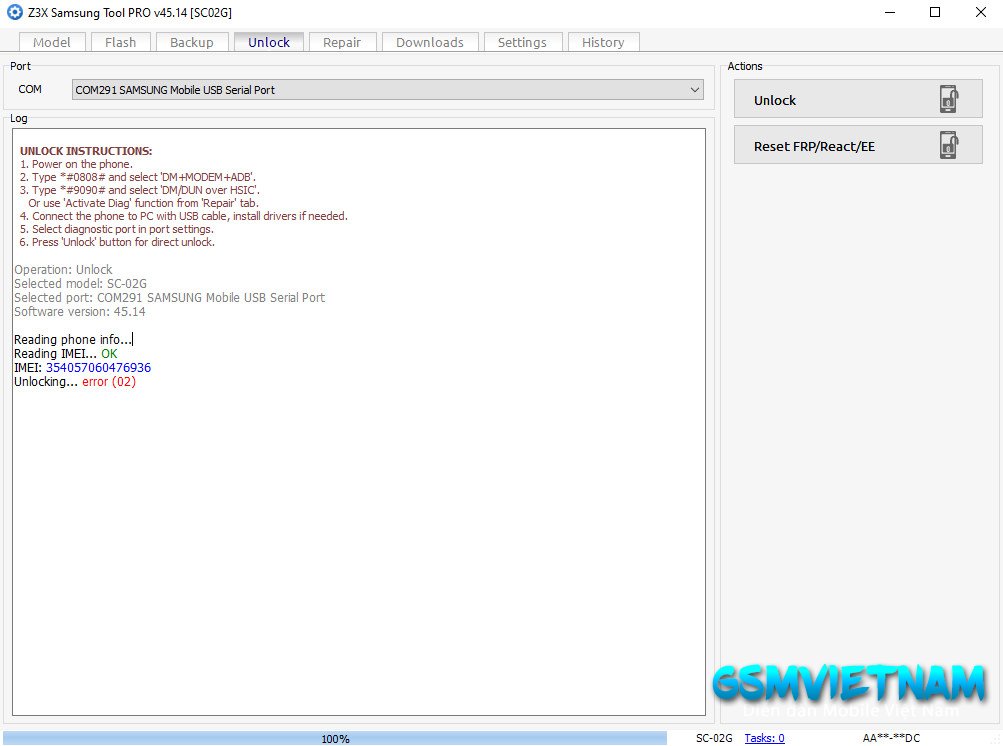Select the Unlock tab

click(x=269, y=42)
